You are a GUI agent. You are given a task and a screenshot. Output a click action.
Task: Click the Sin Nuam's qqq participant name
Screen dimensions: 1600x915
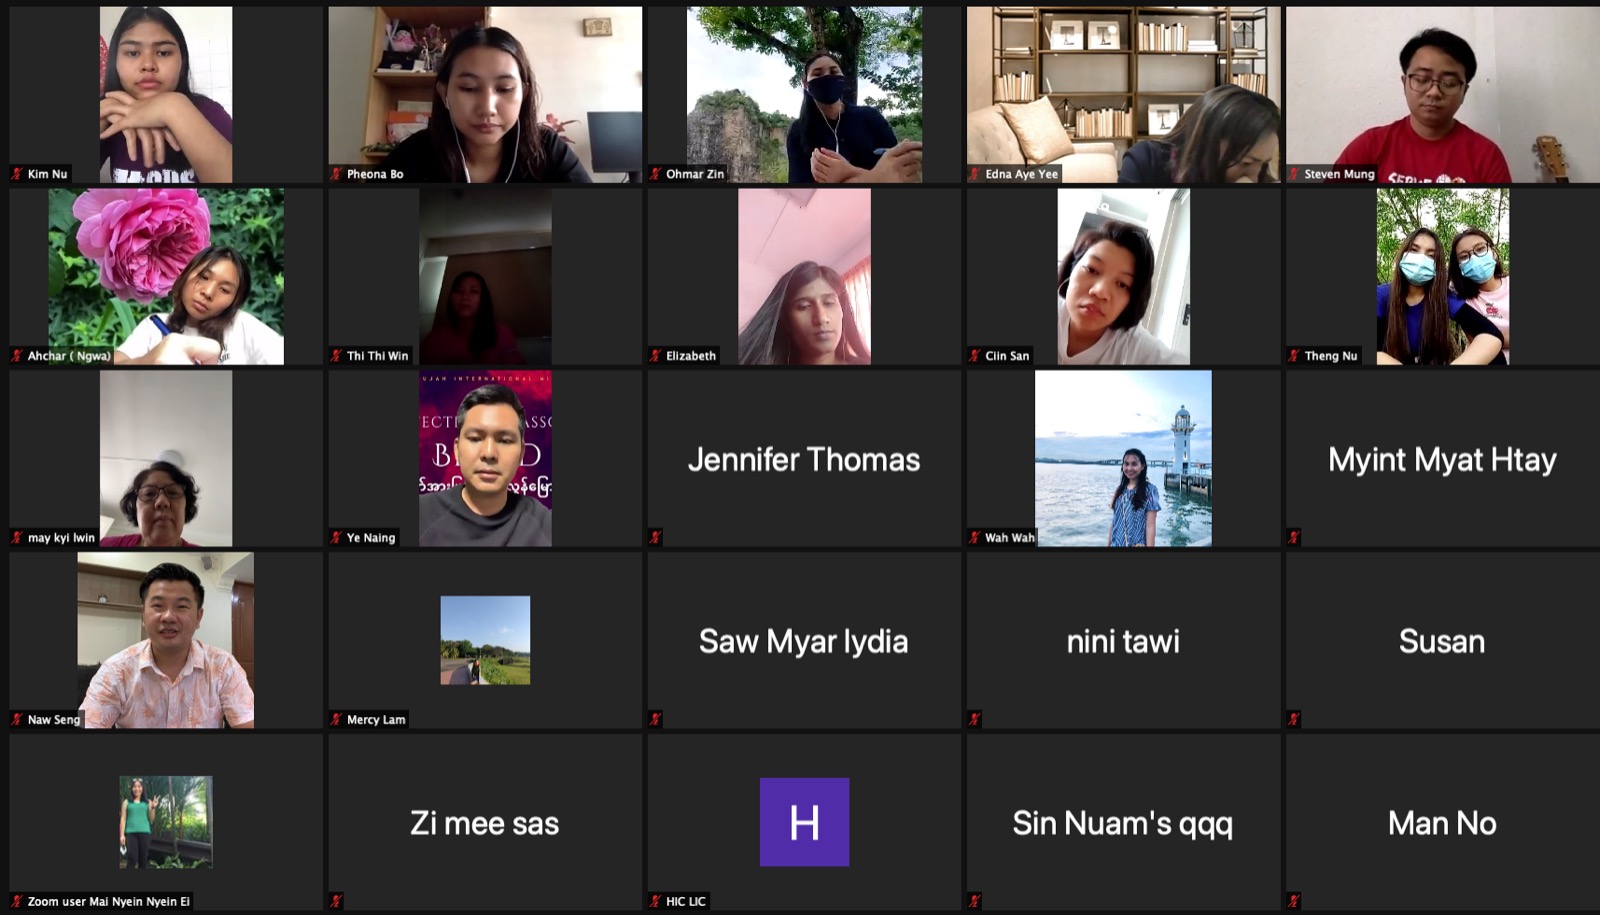(1123, 823)
